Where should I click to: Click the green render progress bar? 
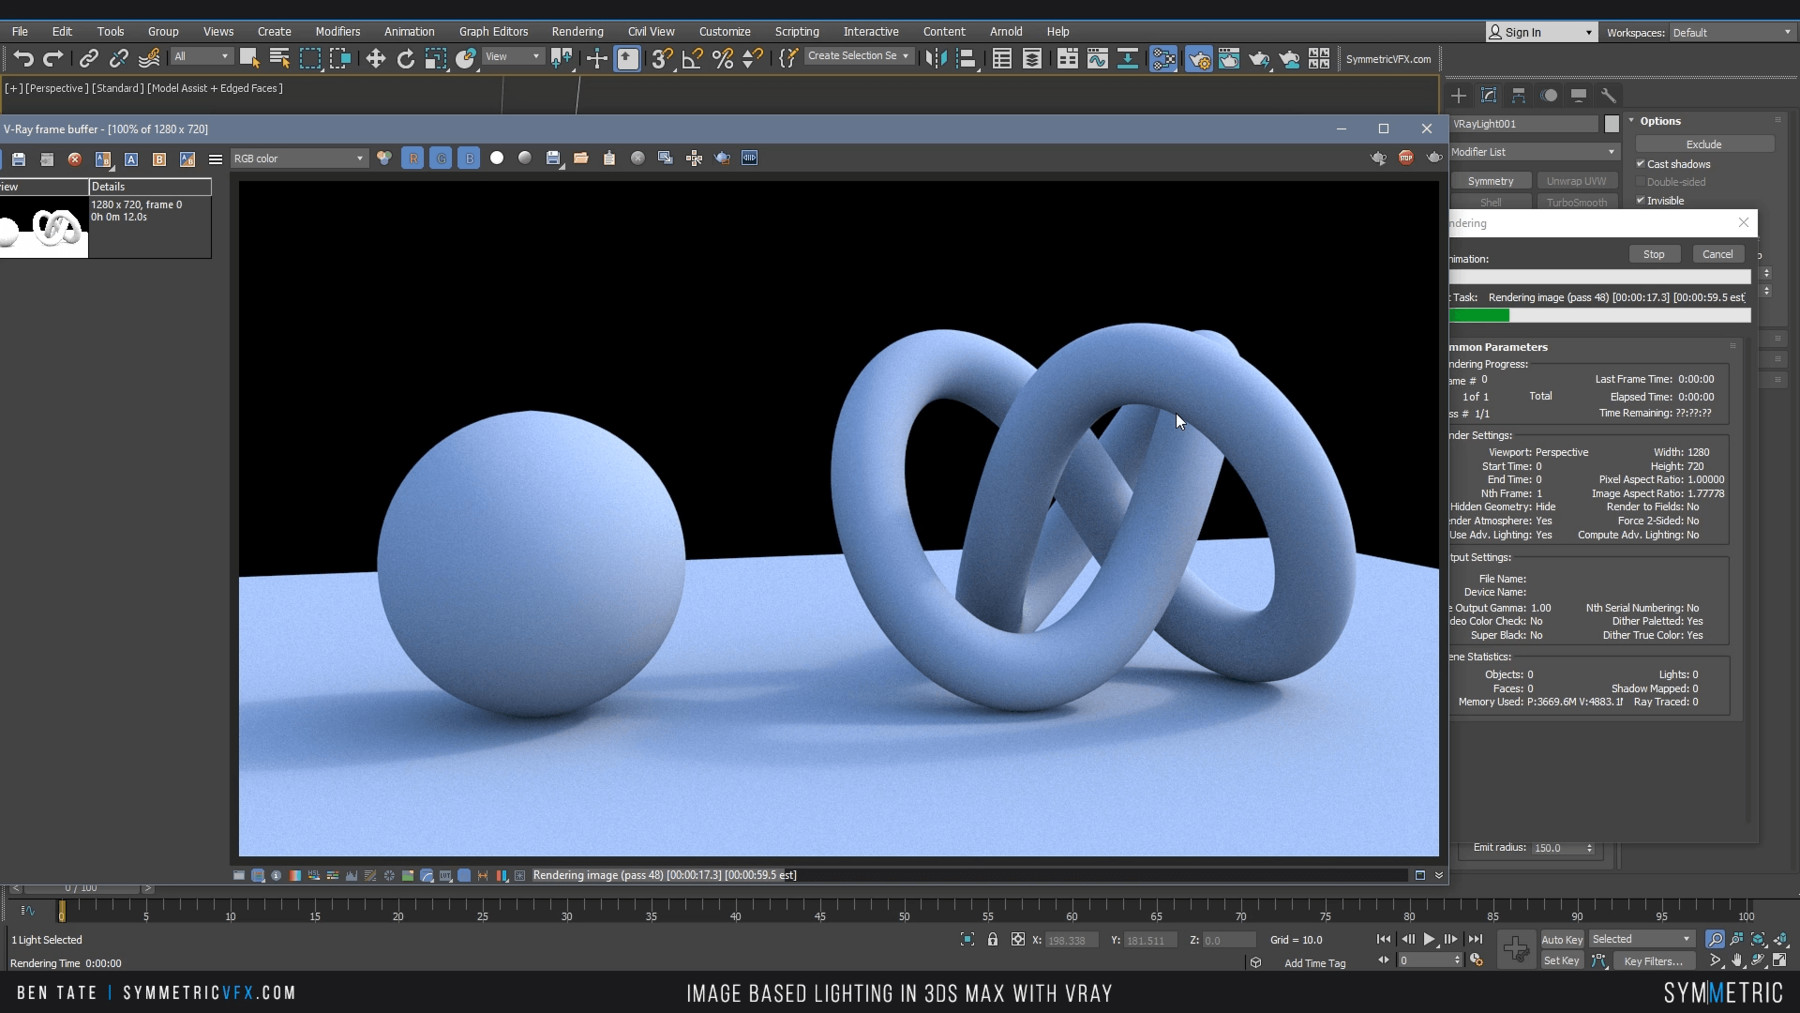(1479, 315)
